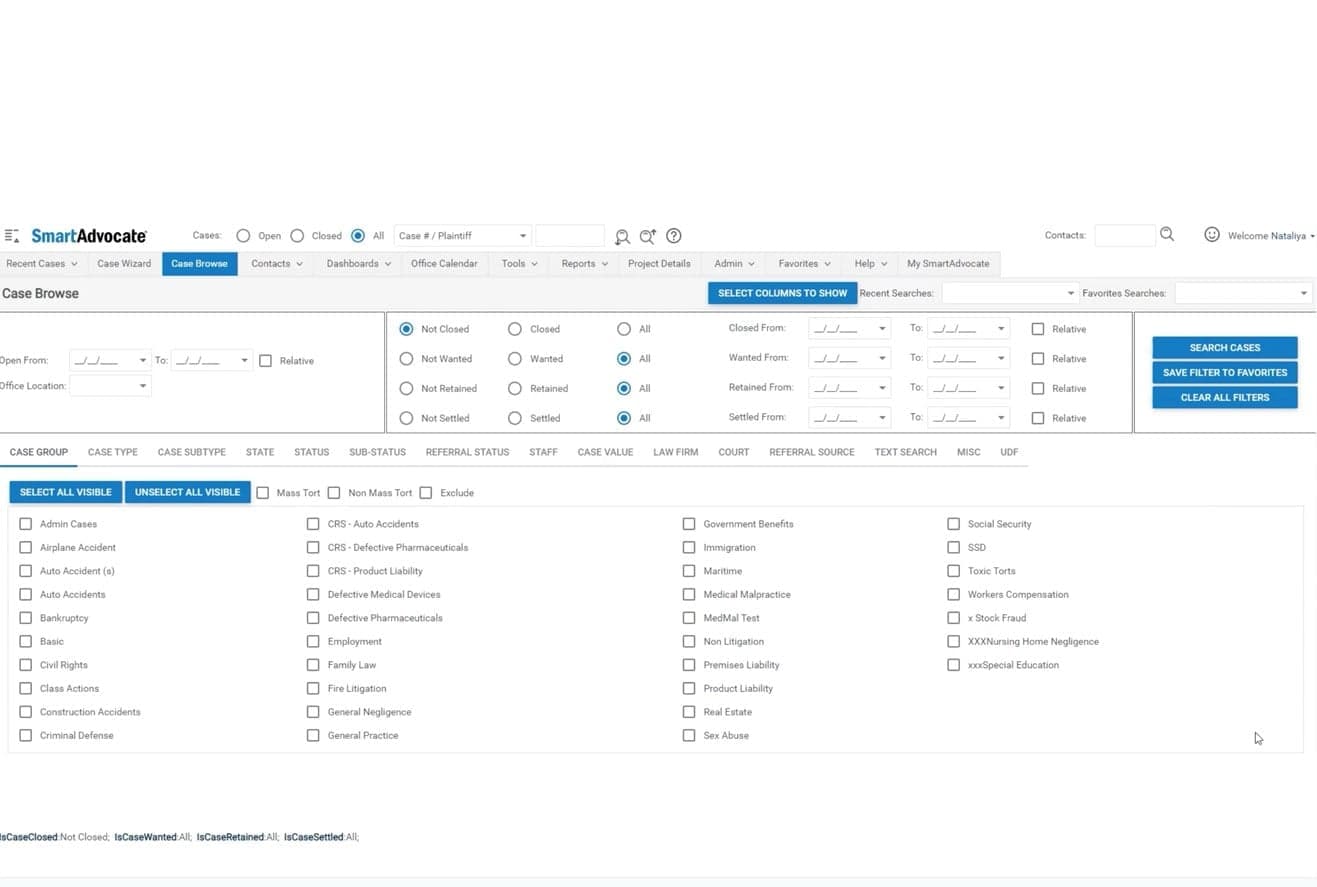Enable the Wanted radio option
Image resolution: width=1317 pixels, height=887 pixels.
pyautogui.click(x=514, y=358)
